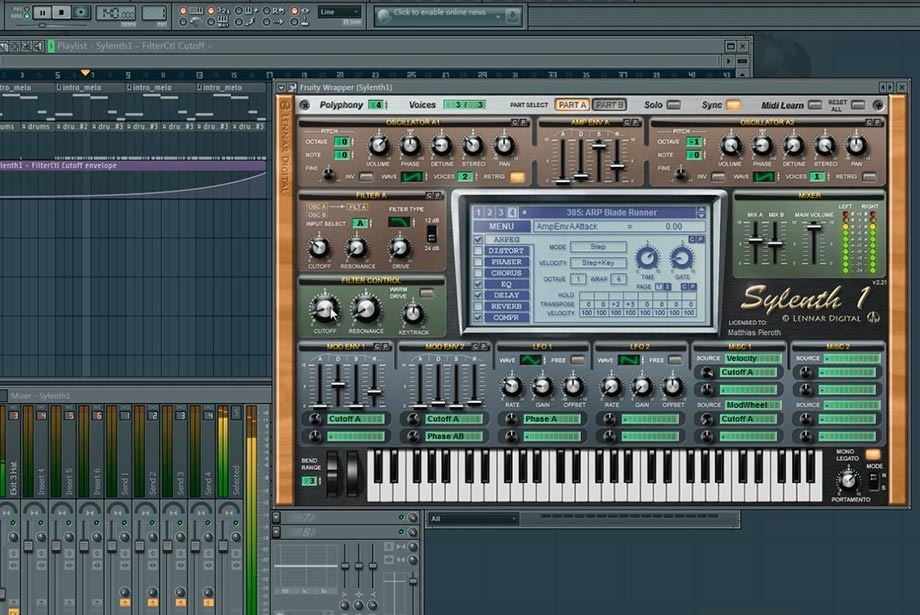This screenshot has width=920, height=615.
Task: Click the Midi Learn button
Action: click(x=814, y=105)
